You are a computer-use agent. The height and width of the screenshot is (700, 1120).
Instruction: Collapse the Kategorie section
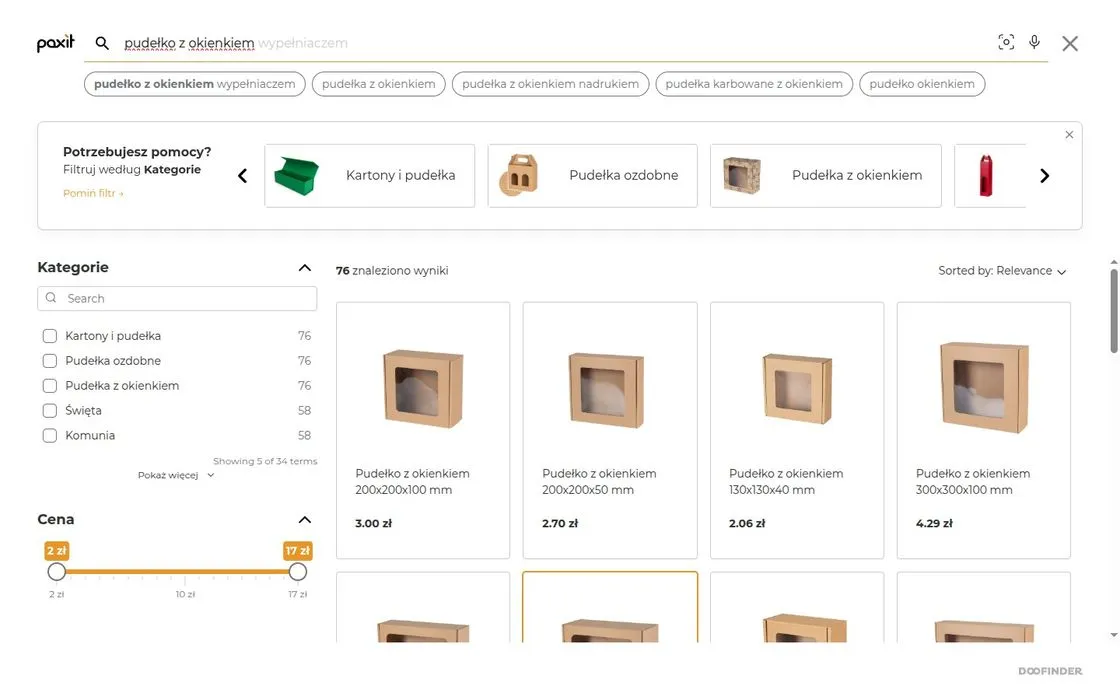click(x=304, y=268)
